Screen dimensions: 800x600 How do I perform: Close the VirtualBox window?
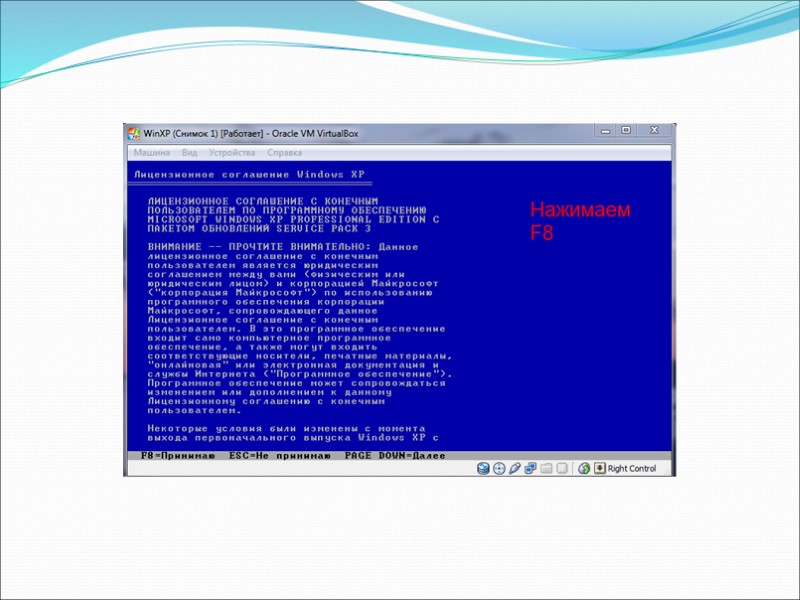(x=655, y=131)
